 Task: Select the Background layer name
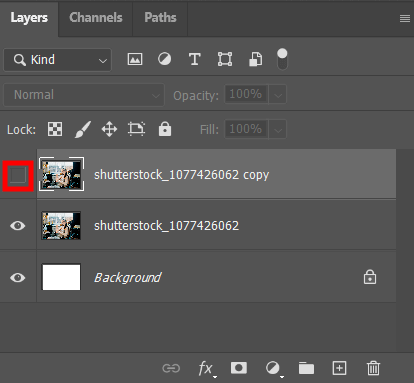tap(128, 278)
